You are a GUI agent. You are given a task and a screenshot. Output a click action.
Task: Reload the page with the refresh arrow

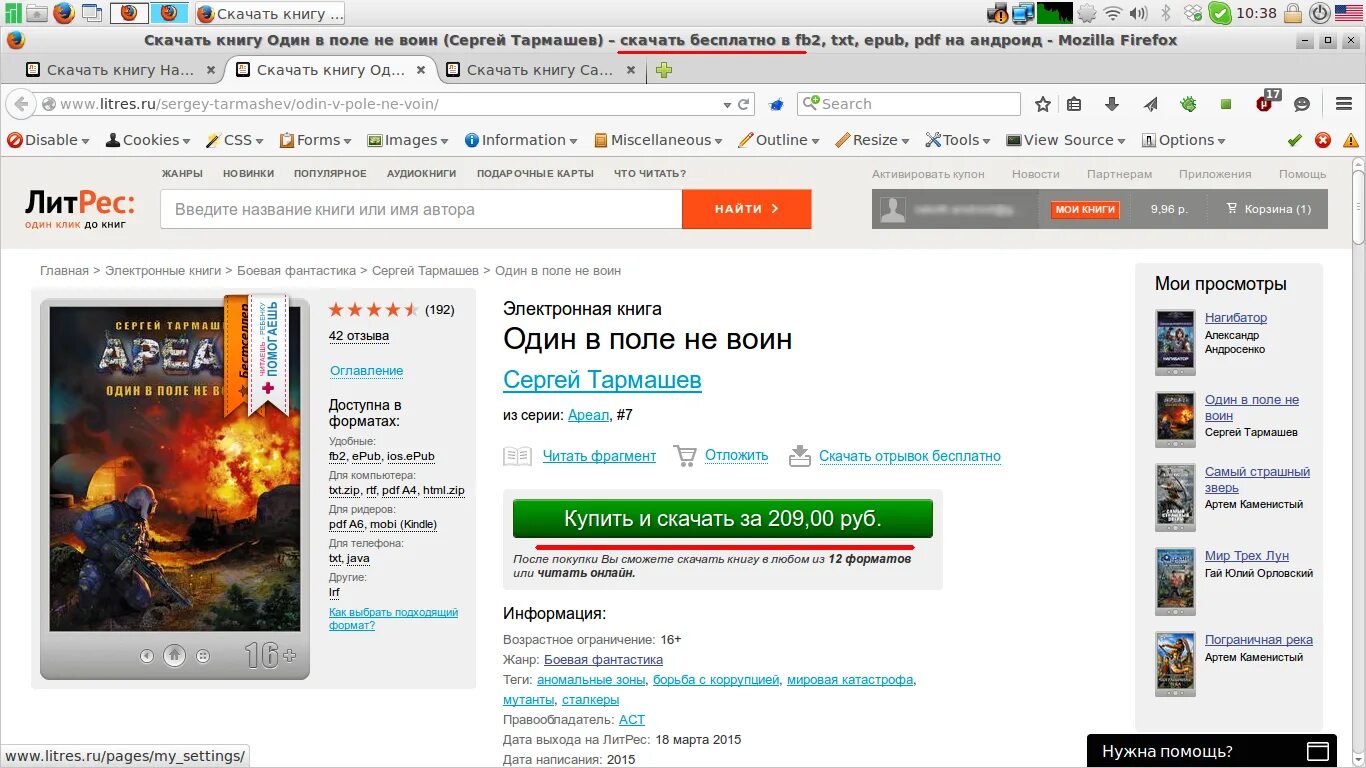click(x=744, y=104)
